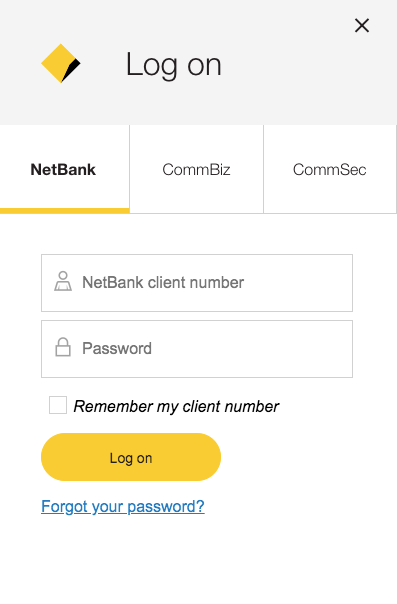Click the yellow underline beneath NetBank tab
The height and width of the screenshot is (604, 397).
pos(65,211)
